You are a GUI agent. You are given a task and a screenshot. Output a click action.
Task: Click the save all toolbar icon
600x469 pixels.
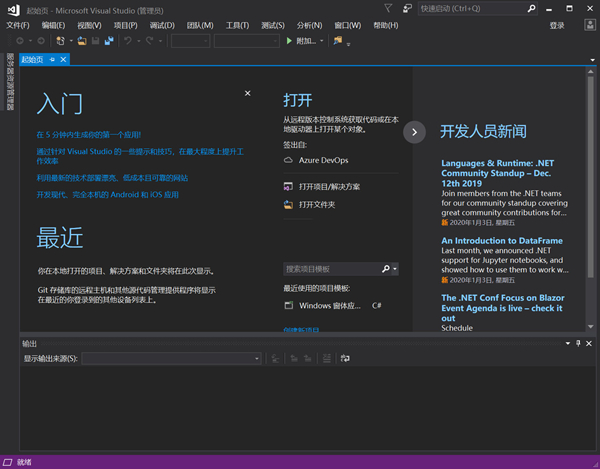tap(109, 41)
